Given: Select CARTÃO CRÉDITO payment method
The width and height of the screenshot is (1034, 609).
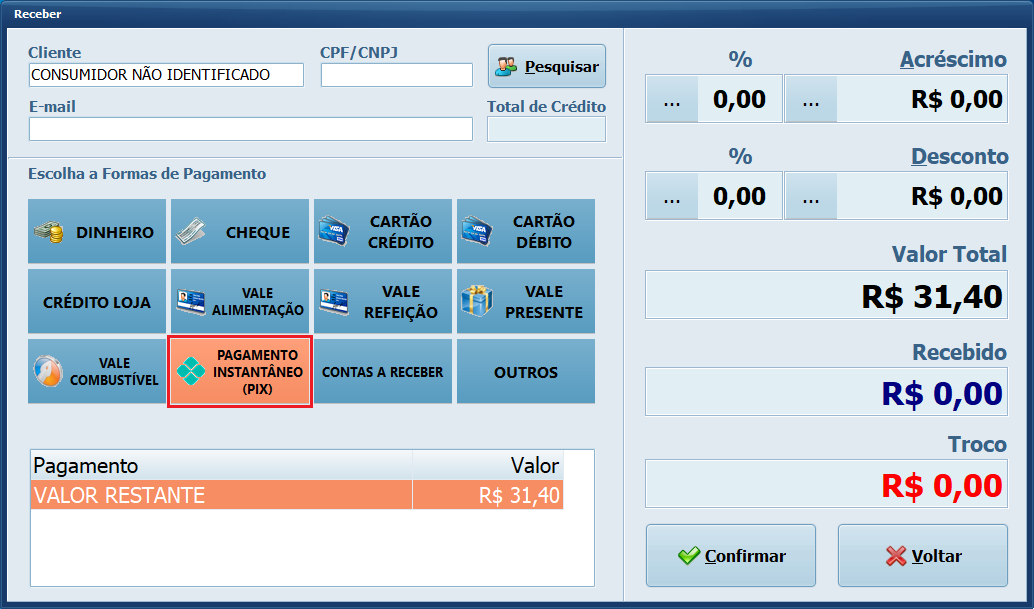Looking at the screenshot, I should pos(382,231).
